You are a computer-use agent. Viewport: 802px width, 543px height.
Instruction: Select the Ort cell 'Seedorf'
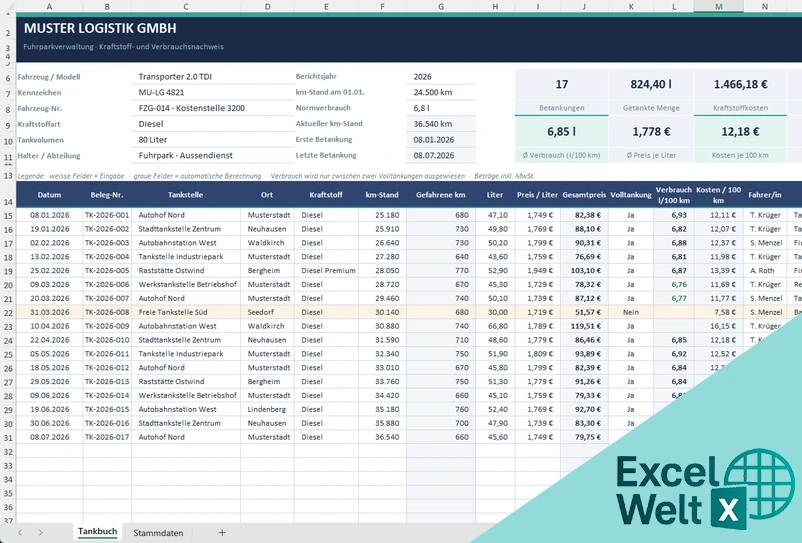point(268,312)
